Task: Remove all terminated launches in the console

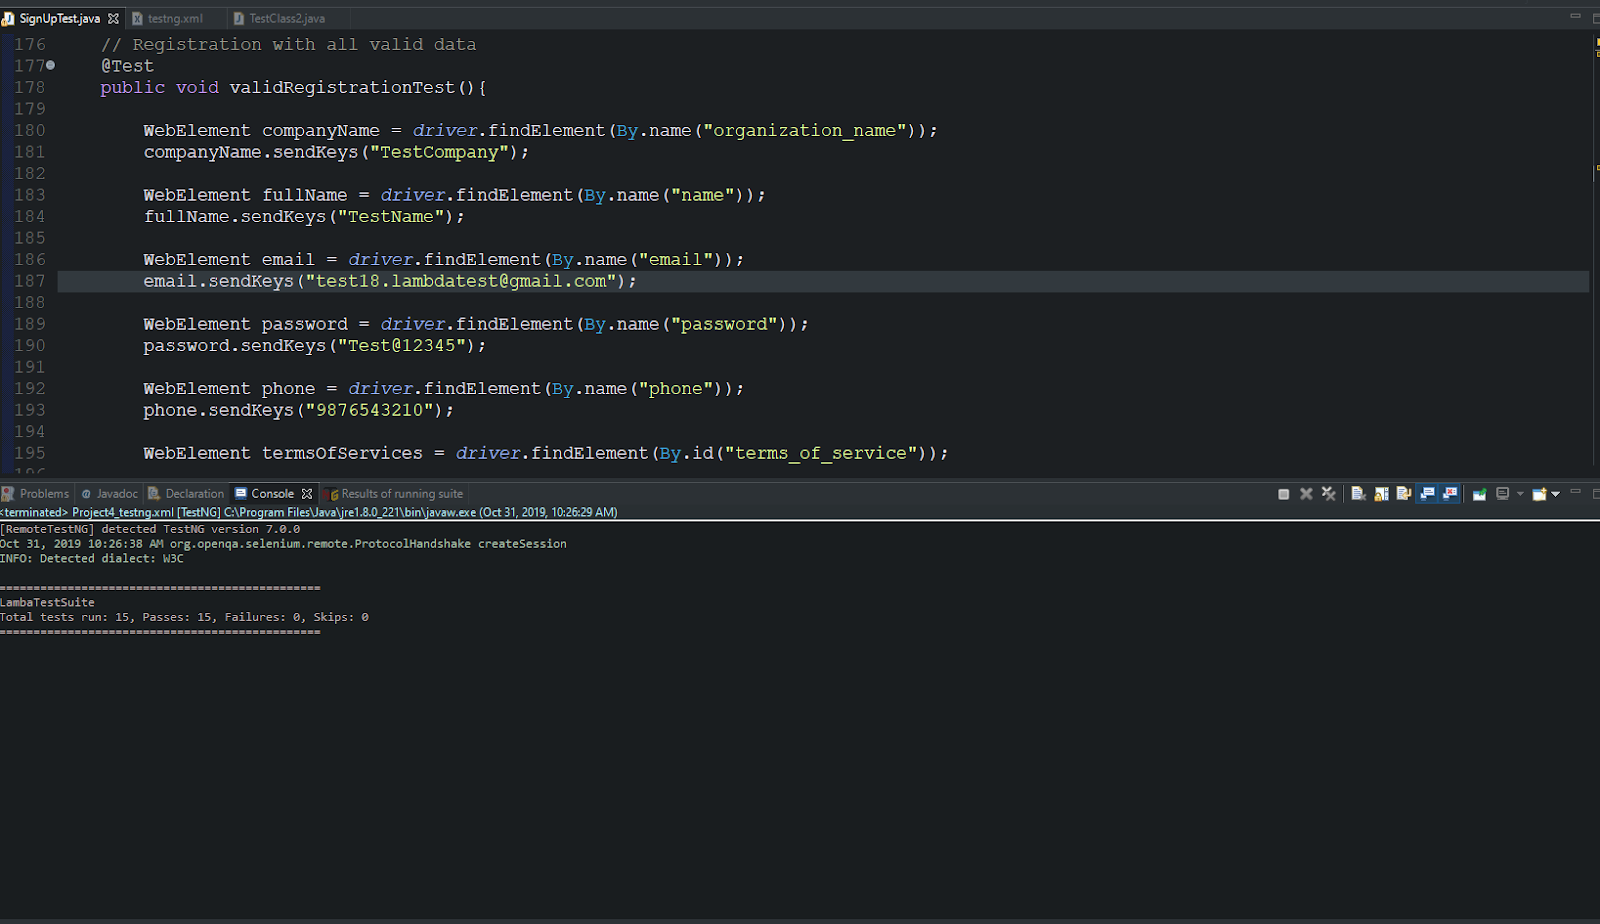Action: point(1329,494)
